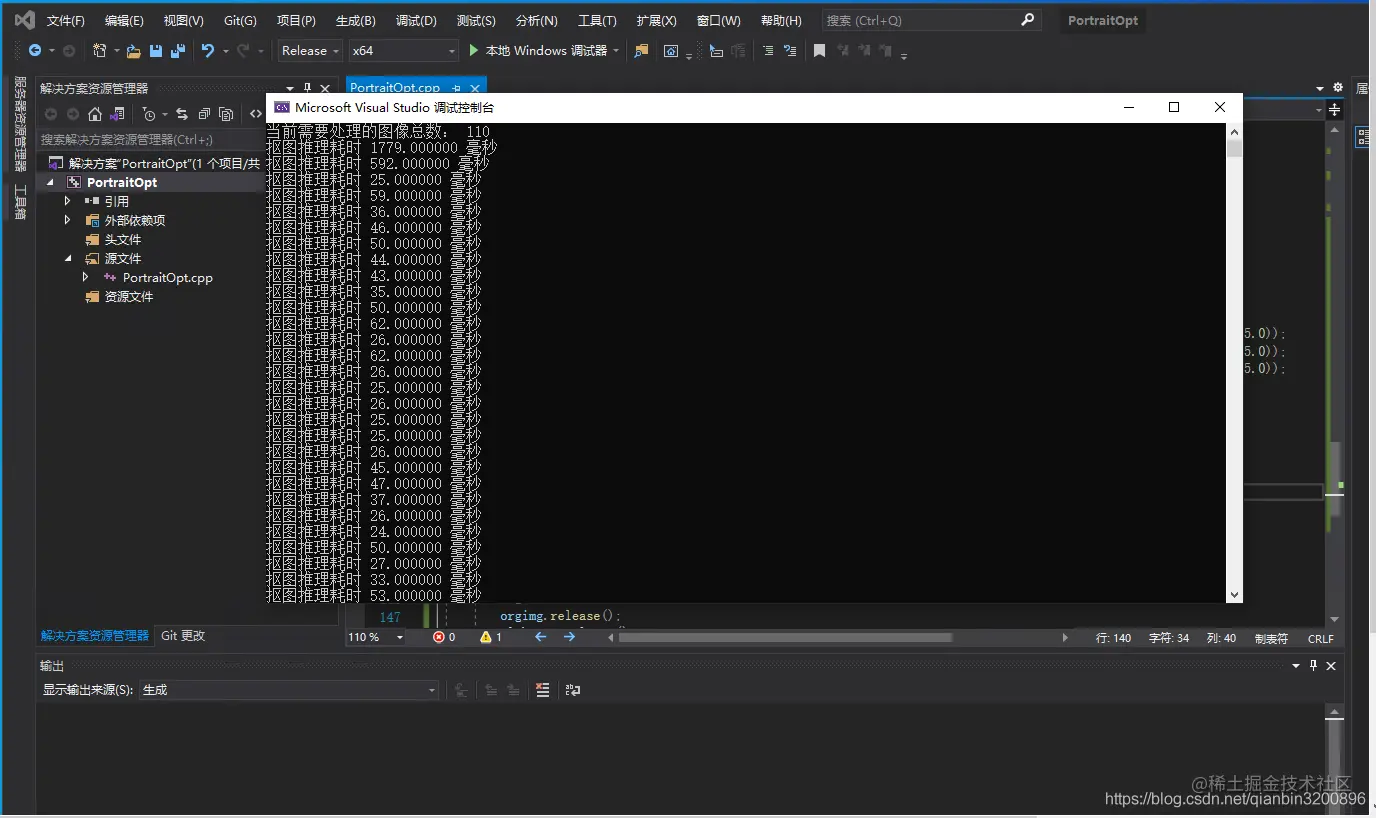Open the Git(G) menu
The width and height of the screenshot is (1376, 818).
click(x=240, y=21)
